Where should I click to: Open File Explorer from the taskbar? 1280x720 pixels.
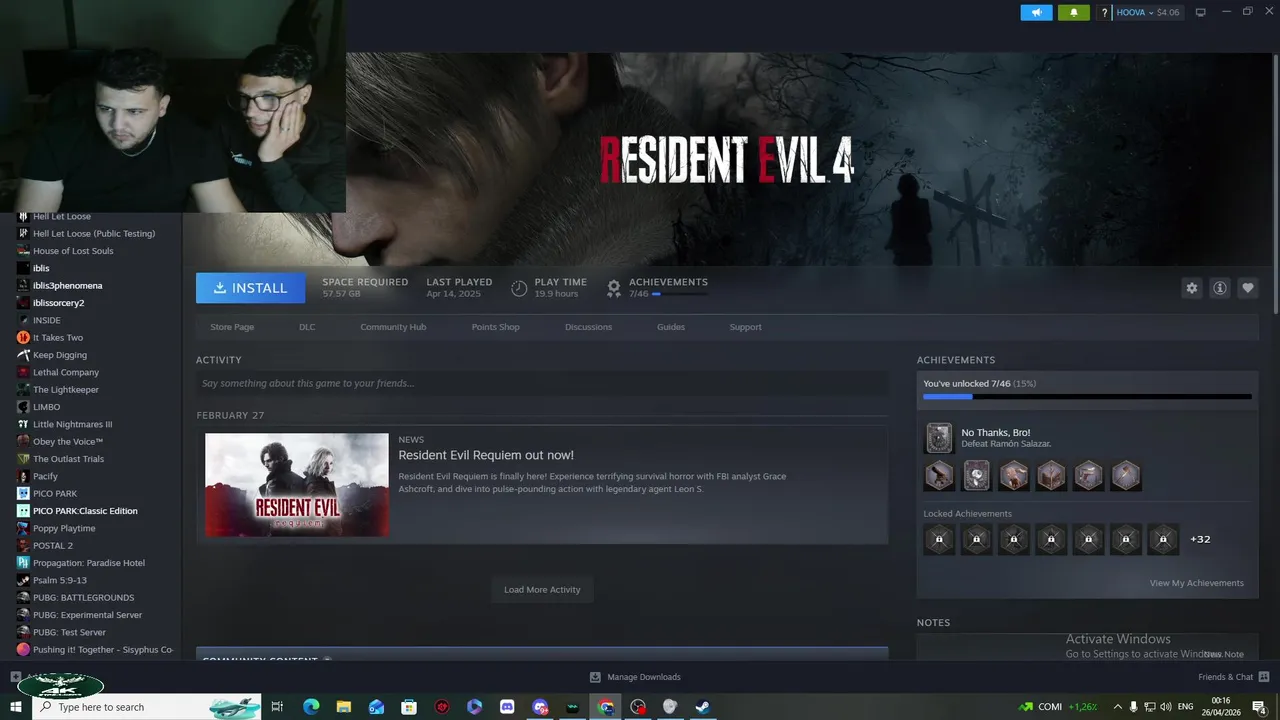pyautogui.click(x=343, y=707)
